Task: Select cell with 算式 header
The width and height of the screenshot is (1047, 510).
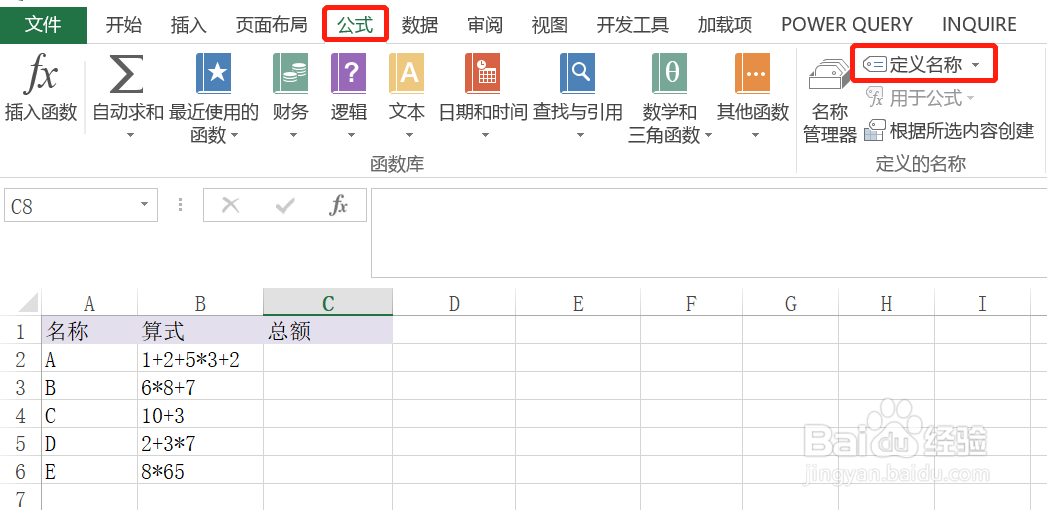Action: coord(200,331)
